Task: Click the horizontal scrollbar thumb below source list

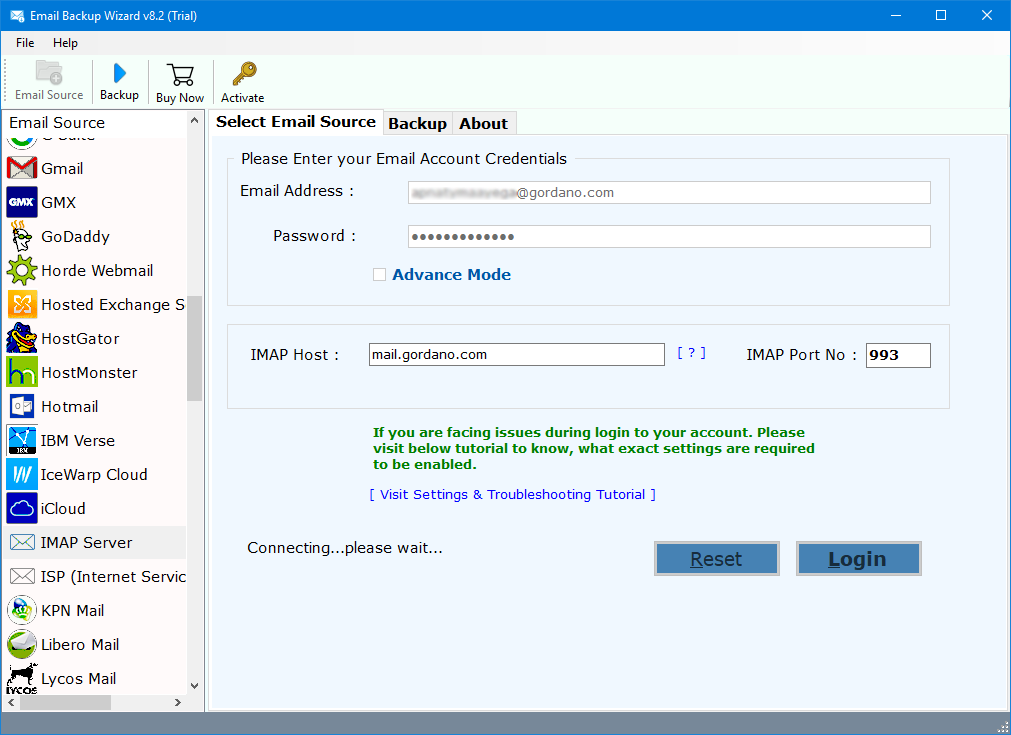Action: [x=65, y=702]
